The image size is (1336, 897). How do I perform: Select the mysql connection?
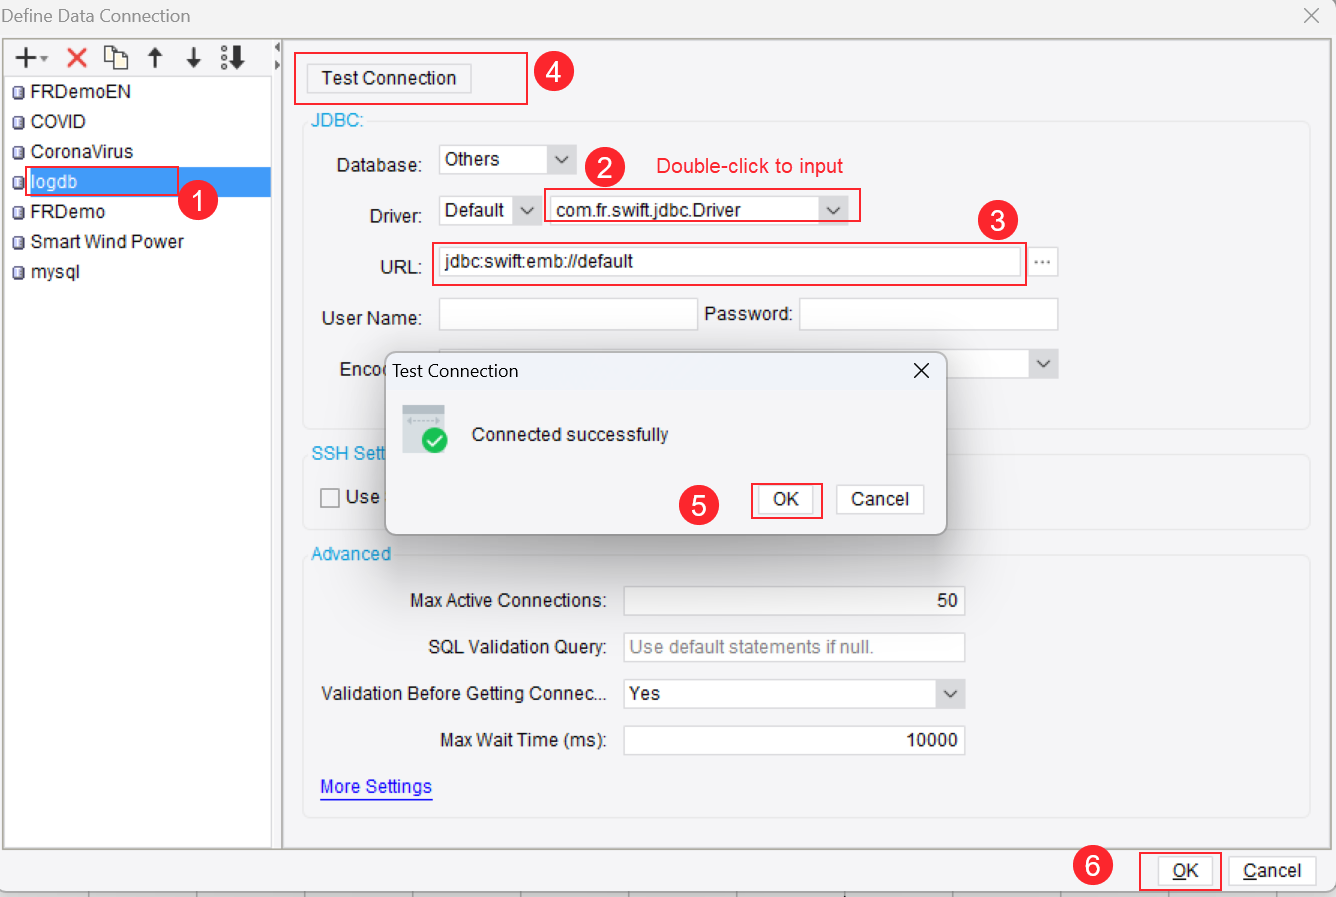point(137,272)
